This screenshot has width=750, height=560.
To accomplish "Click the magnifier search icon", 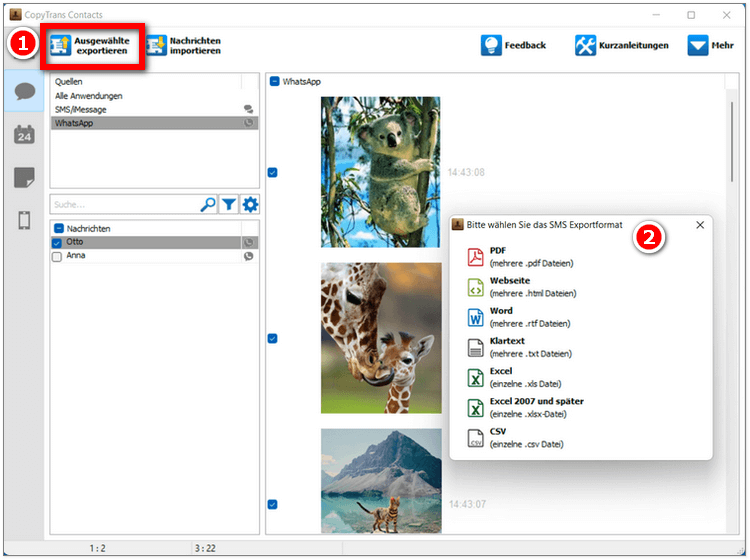I will pyautogui.click(x=208, y=205).
